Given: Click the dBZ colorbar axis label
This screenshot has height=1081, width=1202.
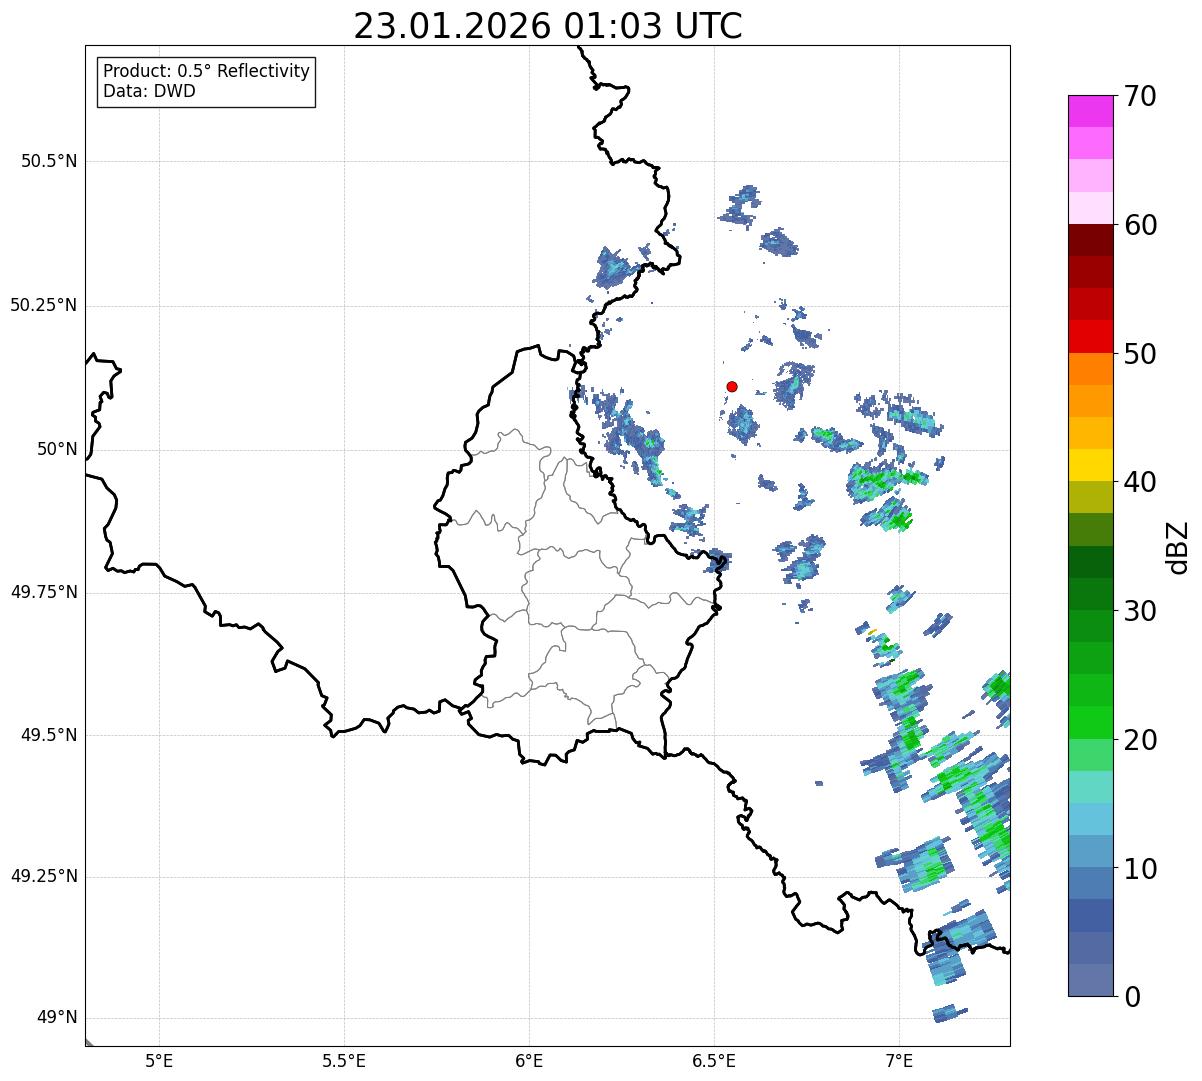Looking at the screenshot, I should [x=1178, y=546].
